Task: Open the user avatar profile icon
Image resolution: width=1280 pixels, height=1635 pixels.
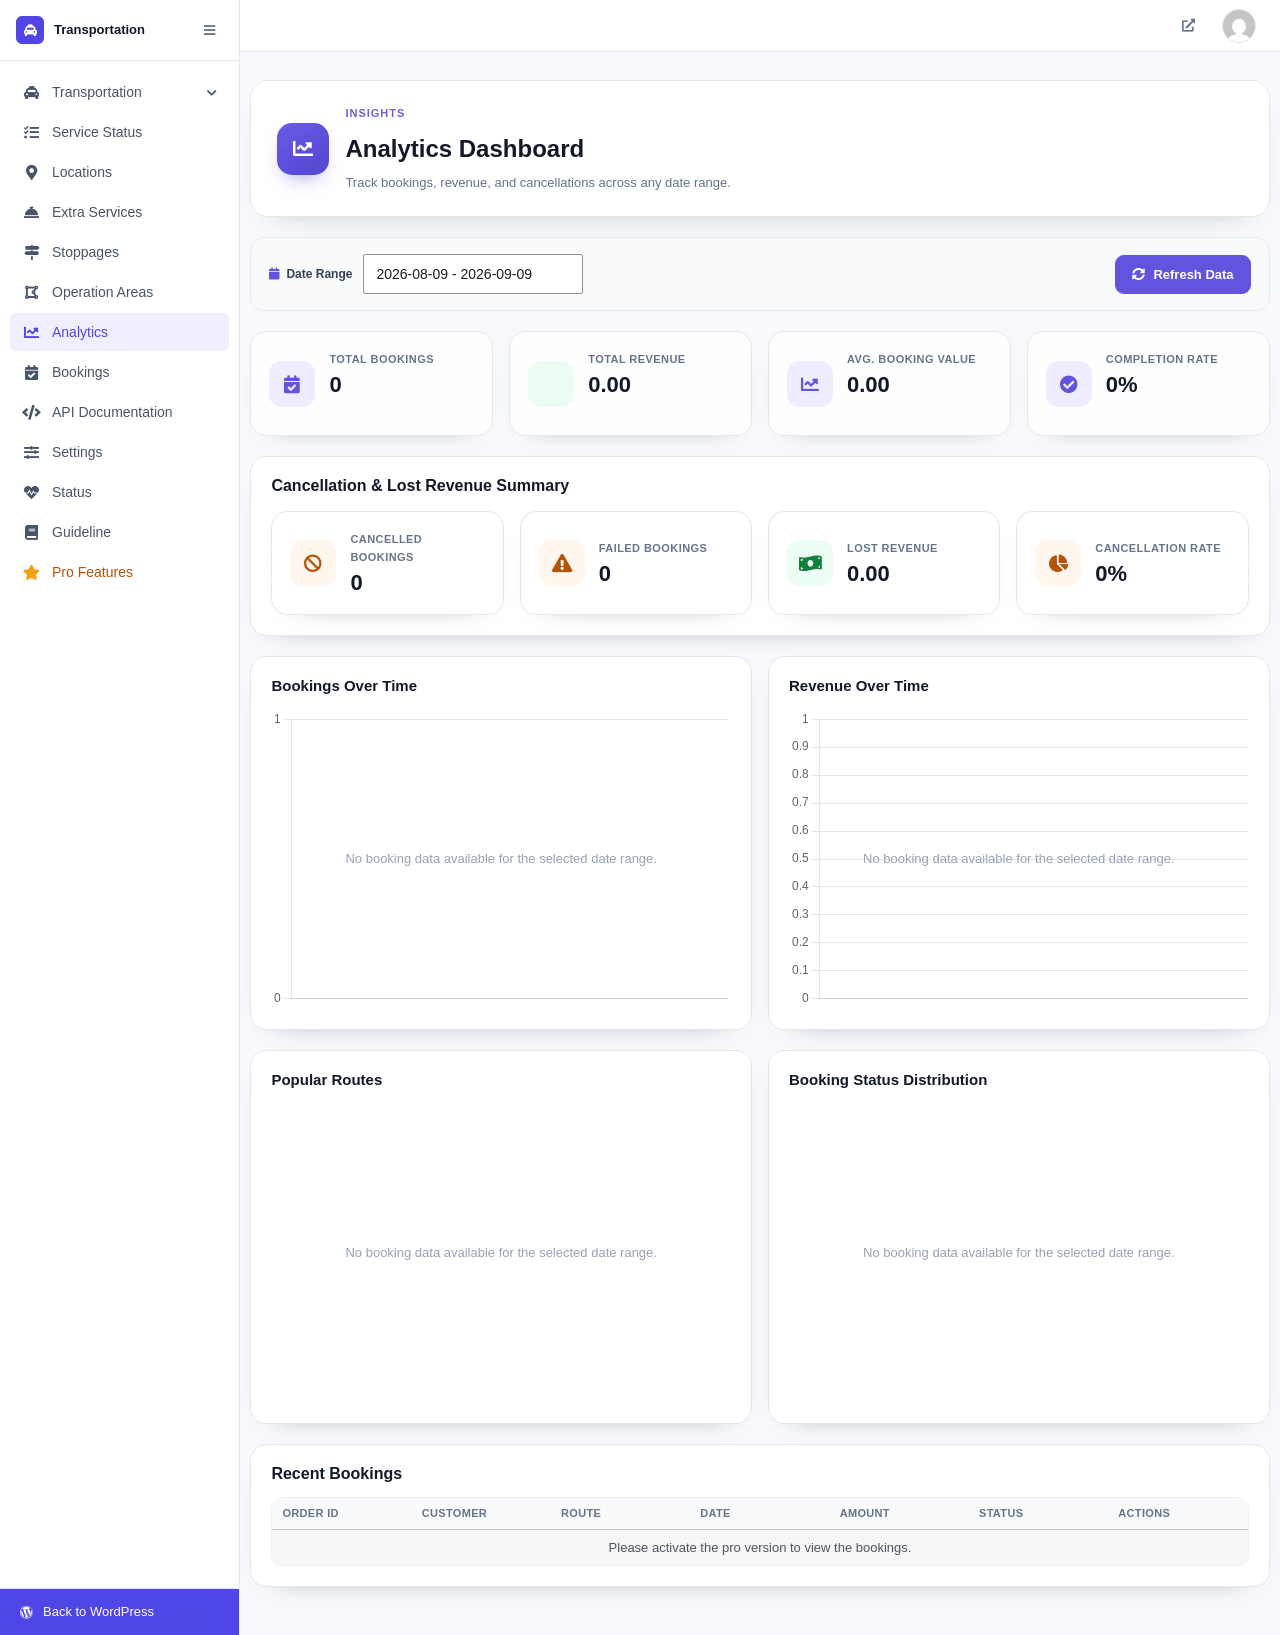Action: click(1239, 26)
